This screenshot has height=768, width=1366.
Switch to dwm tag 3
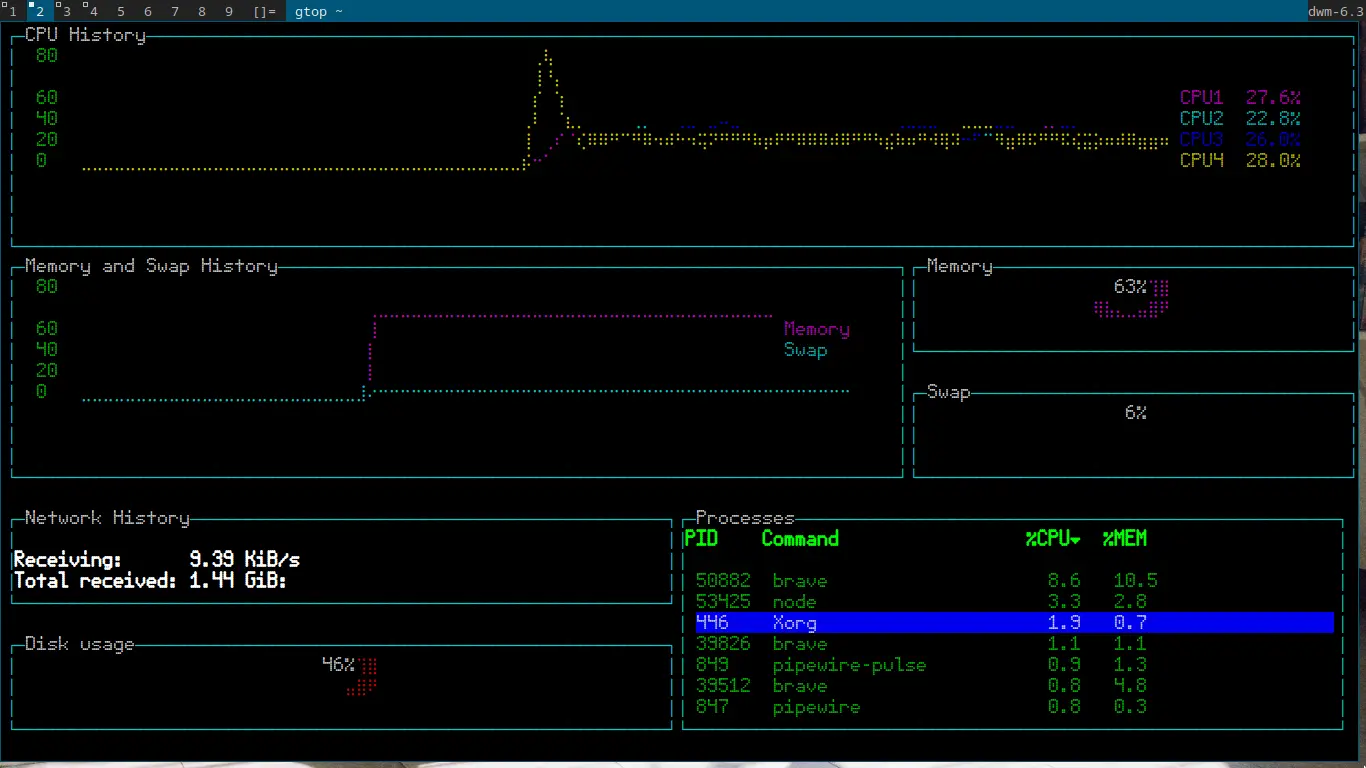coord(66,11)
